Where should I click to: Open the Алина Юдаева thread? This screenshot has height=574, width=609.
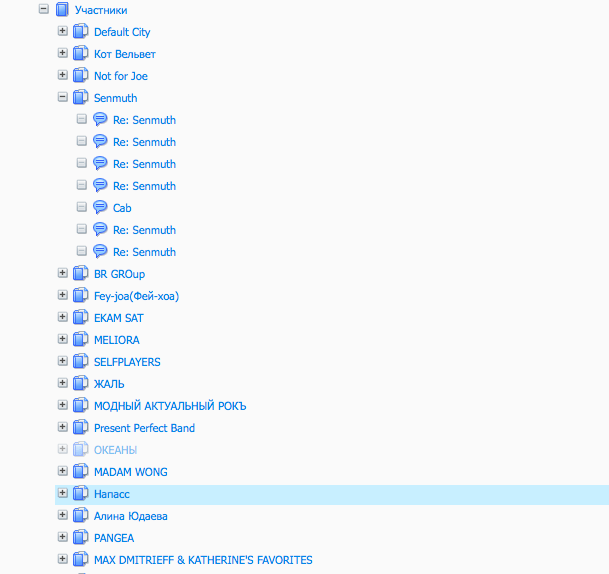pos(130,516)
